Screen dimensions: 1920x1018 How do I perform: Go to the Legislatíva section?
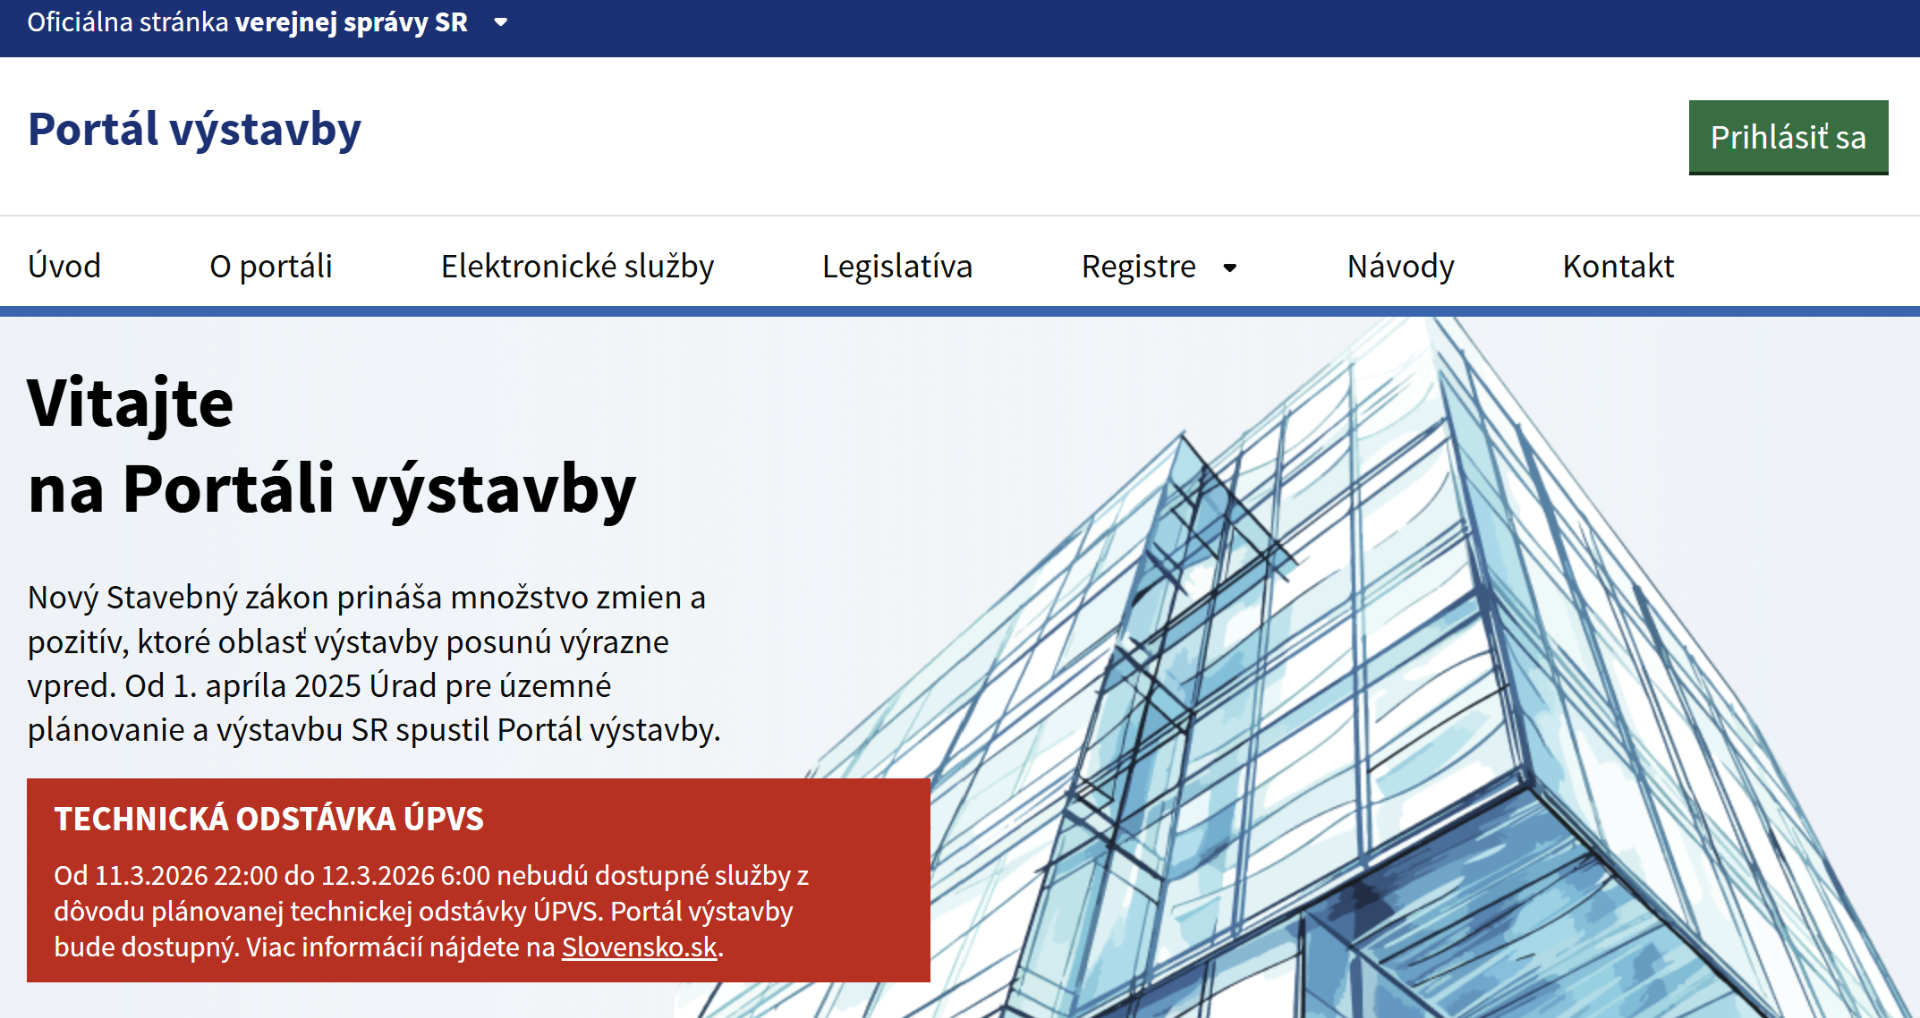click(897, 266)
